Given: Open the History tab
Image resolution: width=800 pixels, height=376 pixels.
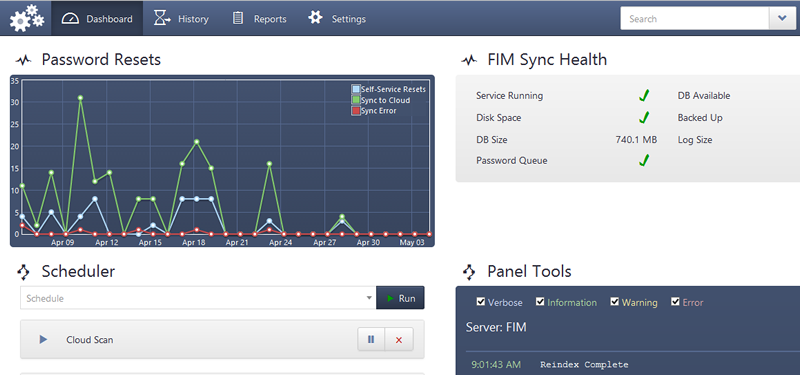Looking at the screenshot, I should click(182, 19).
